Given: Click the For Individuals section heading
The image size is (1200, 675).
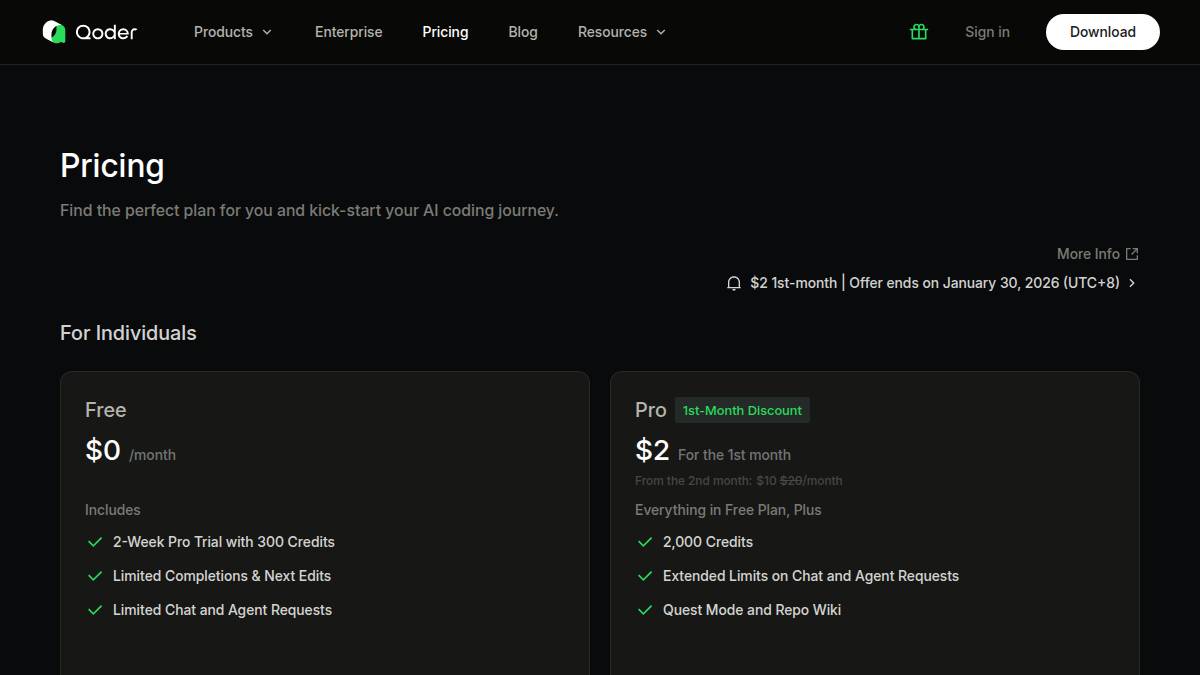Looking at the screenshot, I should [x=128, y=333].
